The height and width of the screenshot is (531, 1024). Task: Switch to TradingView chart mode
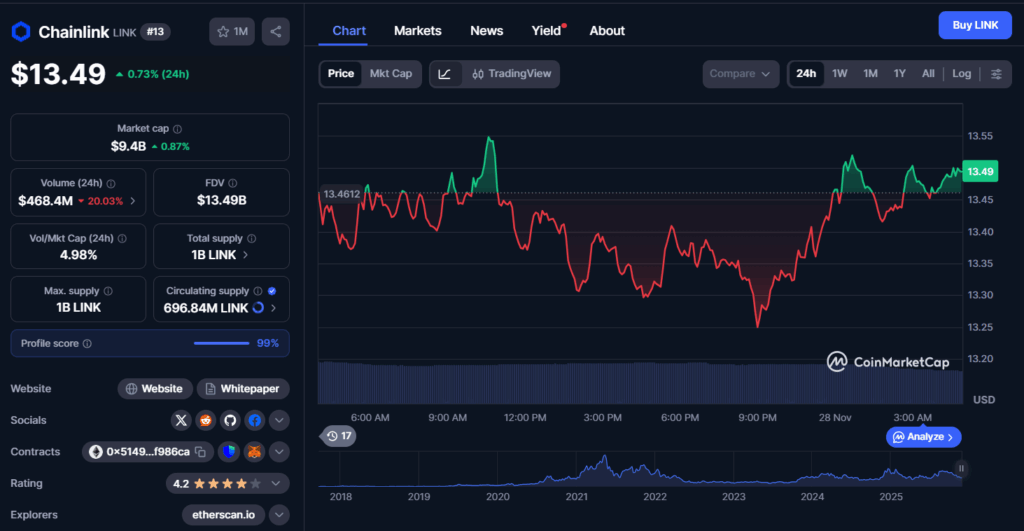(512, 74)
